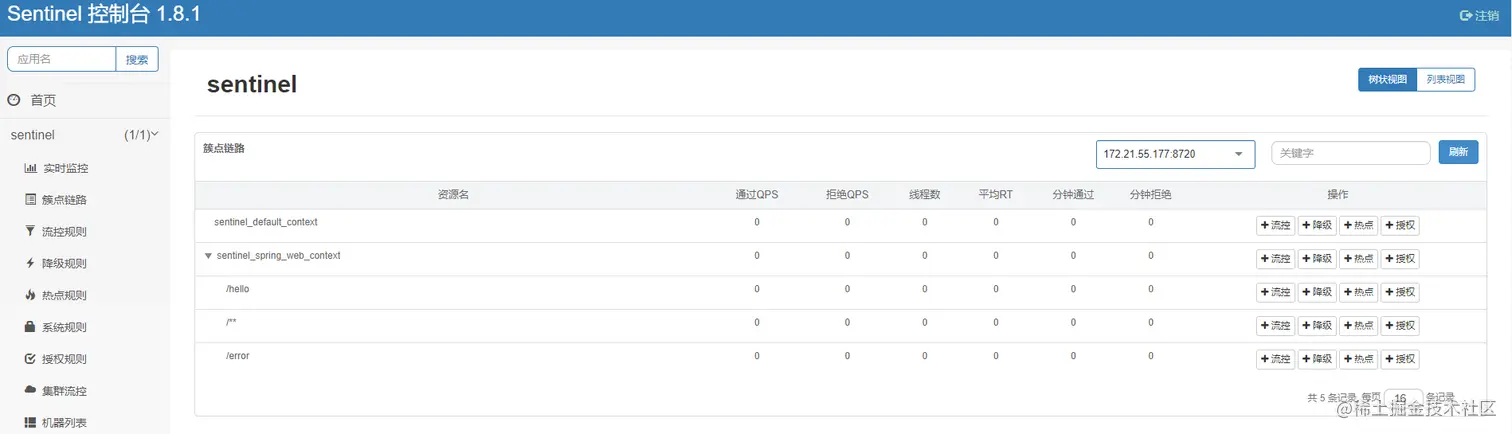
Task: Click the bar-chart icon of 实时监控
Action: click(x=30, y=168)
